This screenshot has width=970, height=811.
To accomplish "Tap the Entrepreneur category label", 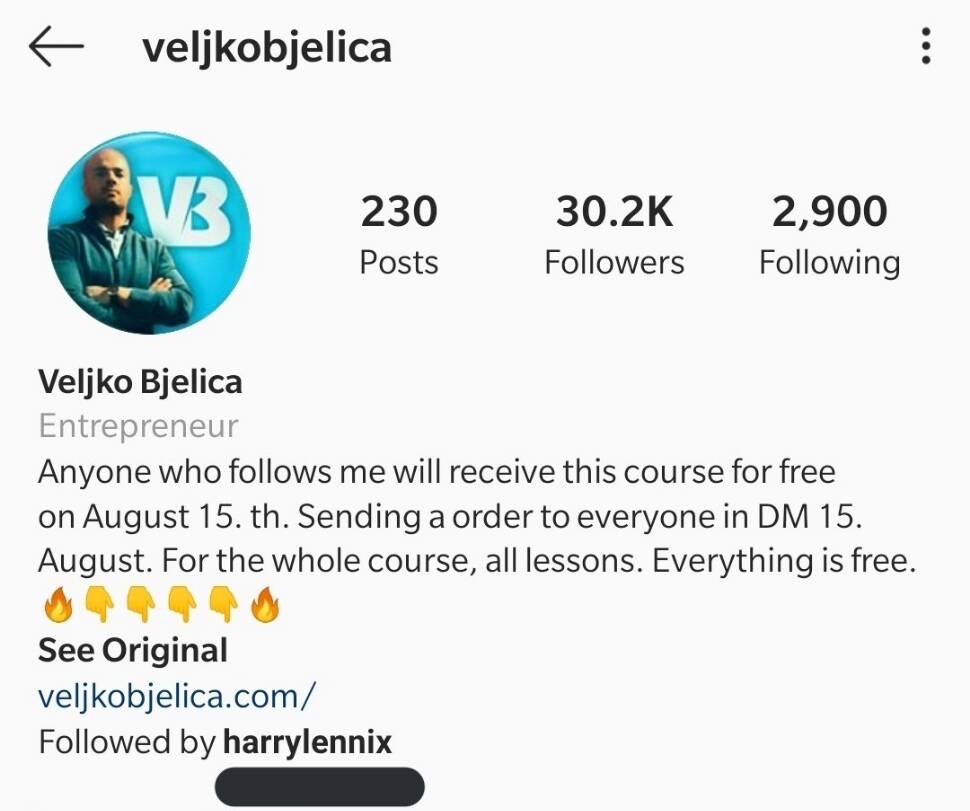I will coord(139,426).
